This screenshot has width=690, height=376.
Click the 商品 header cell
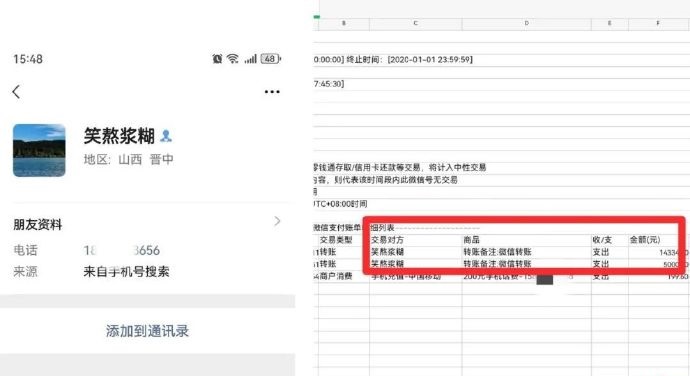pos(526,240)
